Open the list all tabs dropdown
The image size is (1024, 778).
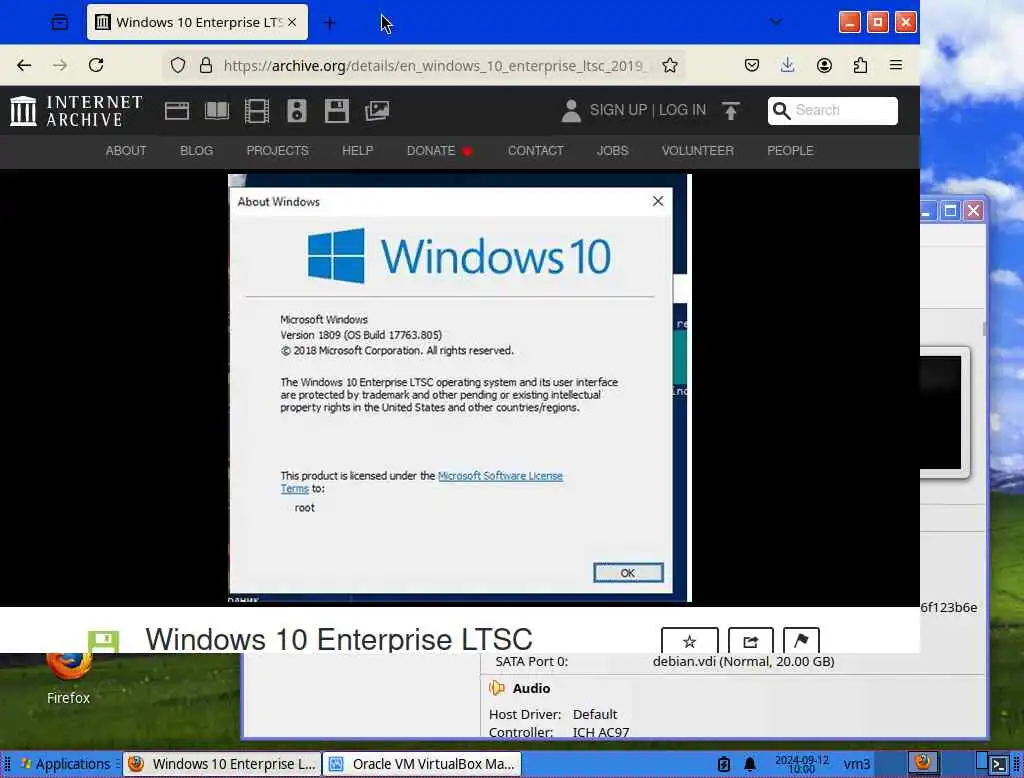click(776, 23)
